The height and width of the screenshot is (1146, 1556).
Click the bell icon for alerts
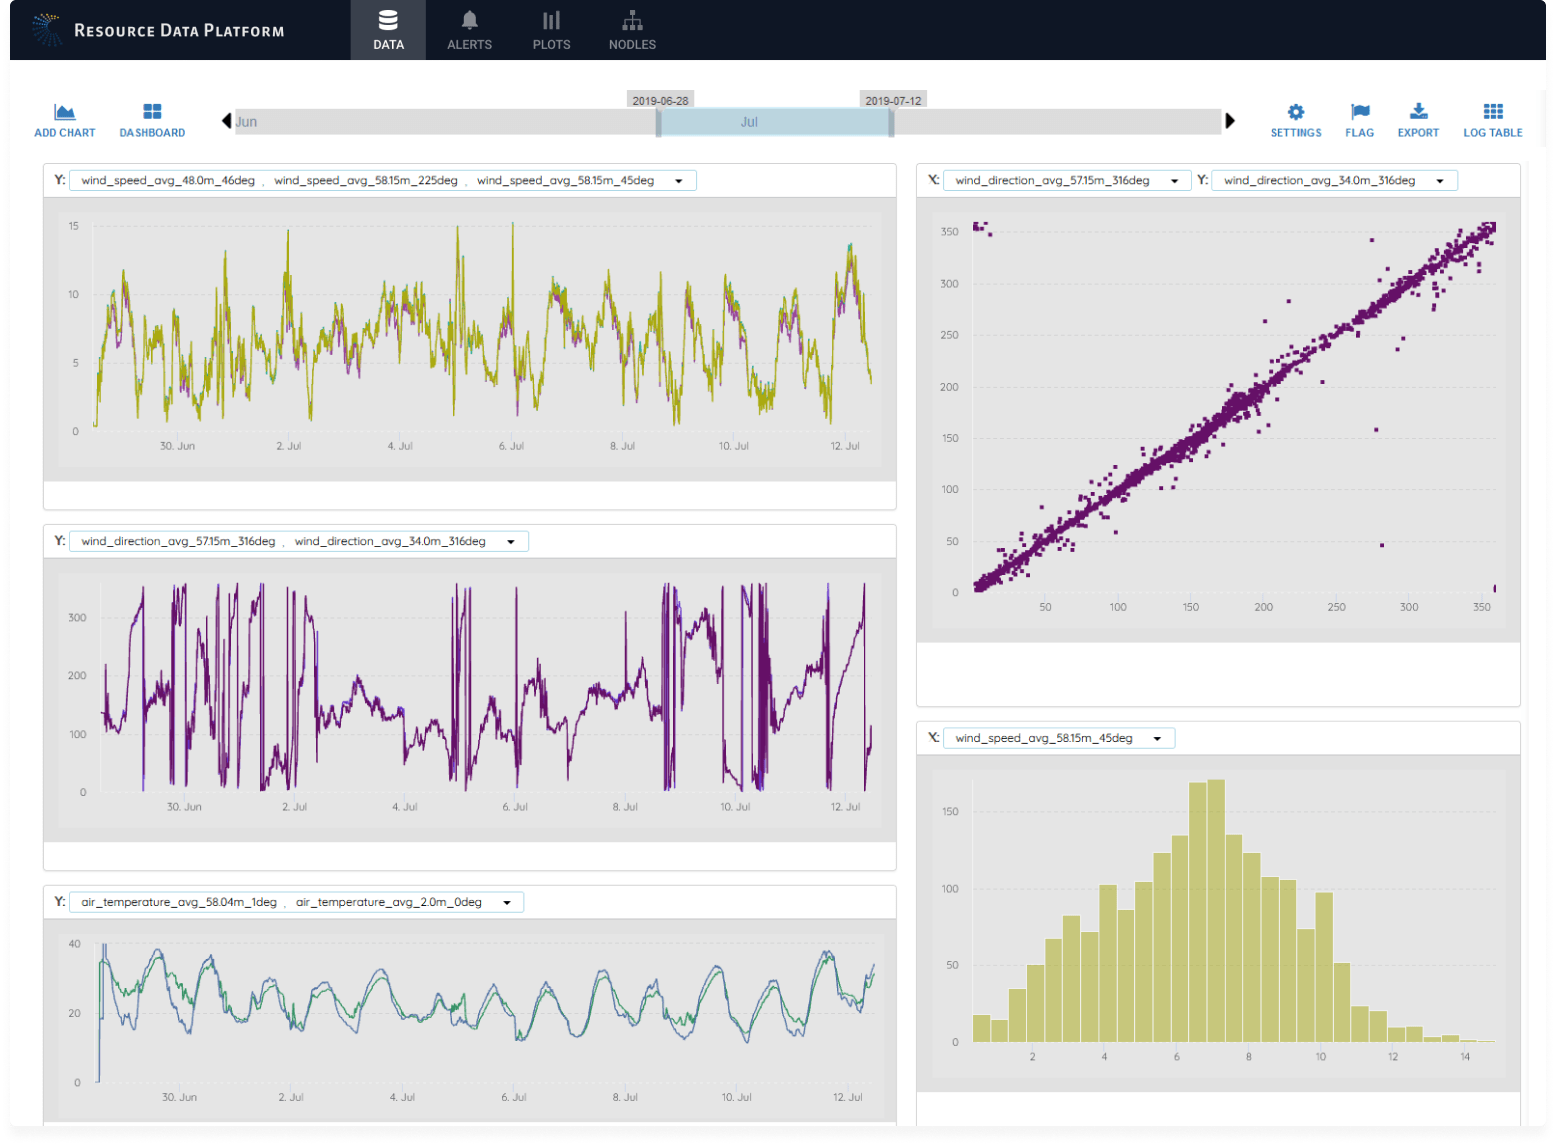(x=469, y=20)
